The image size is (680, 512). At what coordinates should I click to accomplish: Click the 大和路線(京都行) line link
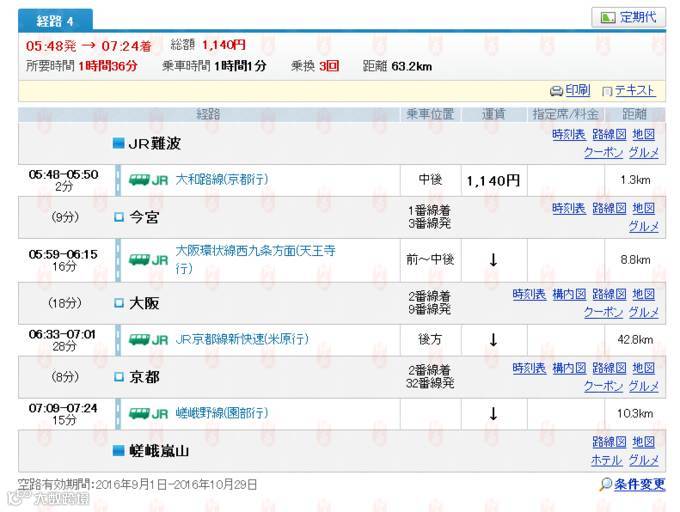[222, 179]
